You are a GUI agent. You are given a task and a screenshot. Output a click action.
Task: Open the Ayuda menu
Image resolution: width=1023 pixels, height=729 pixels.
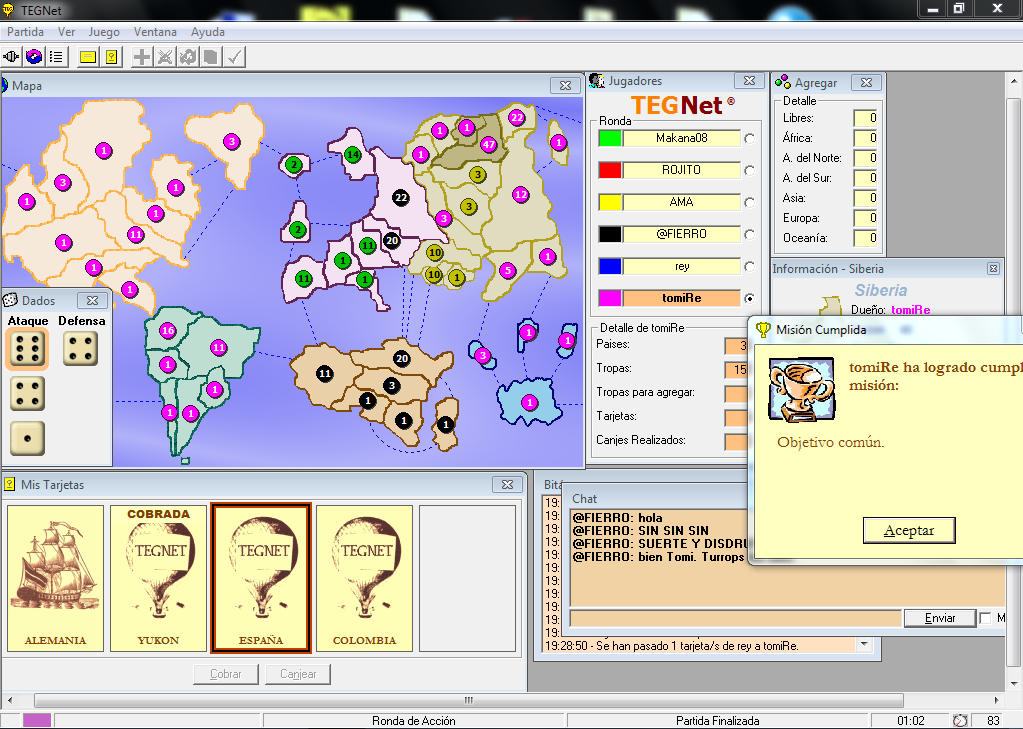[207, 32]
